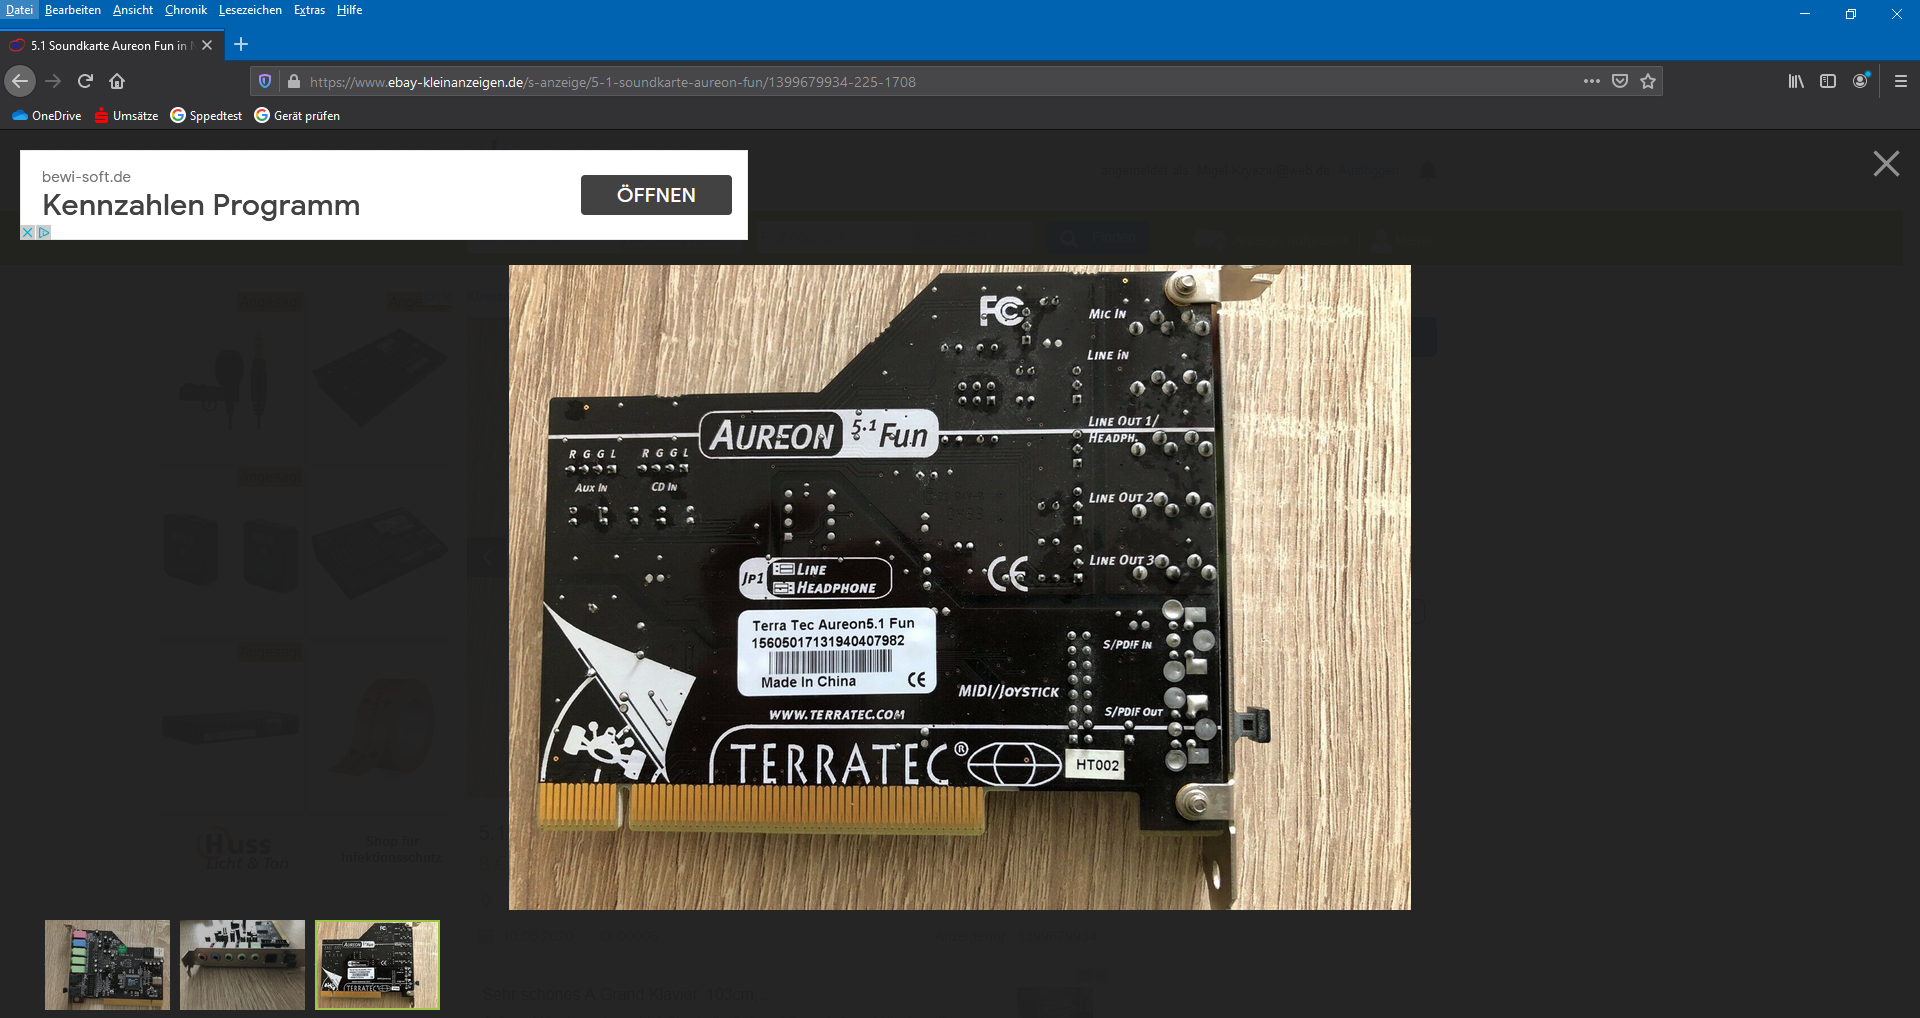Close the image lightbox with X
1920x1018 pixels.
[1886, 164]
